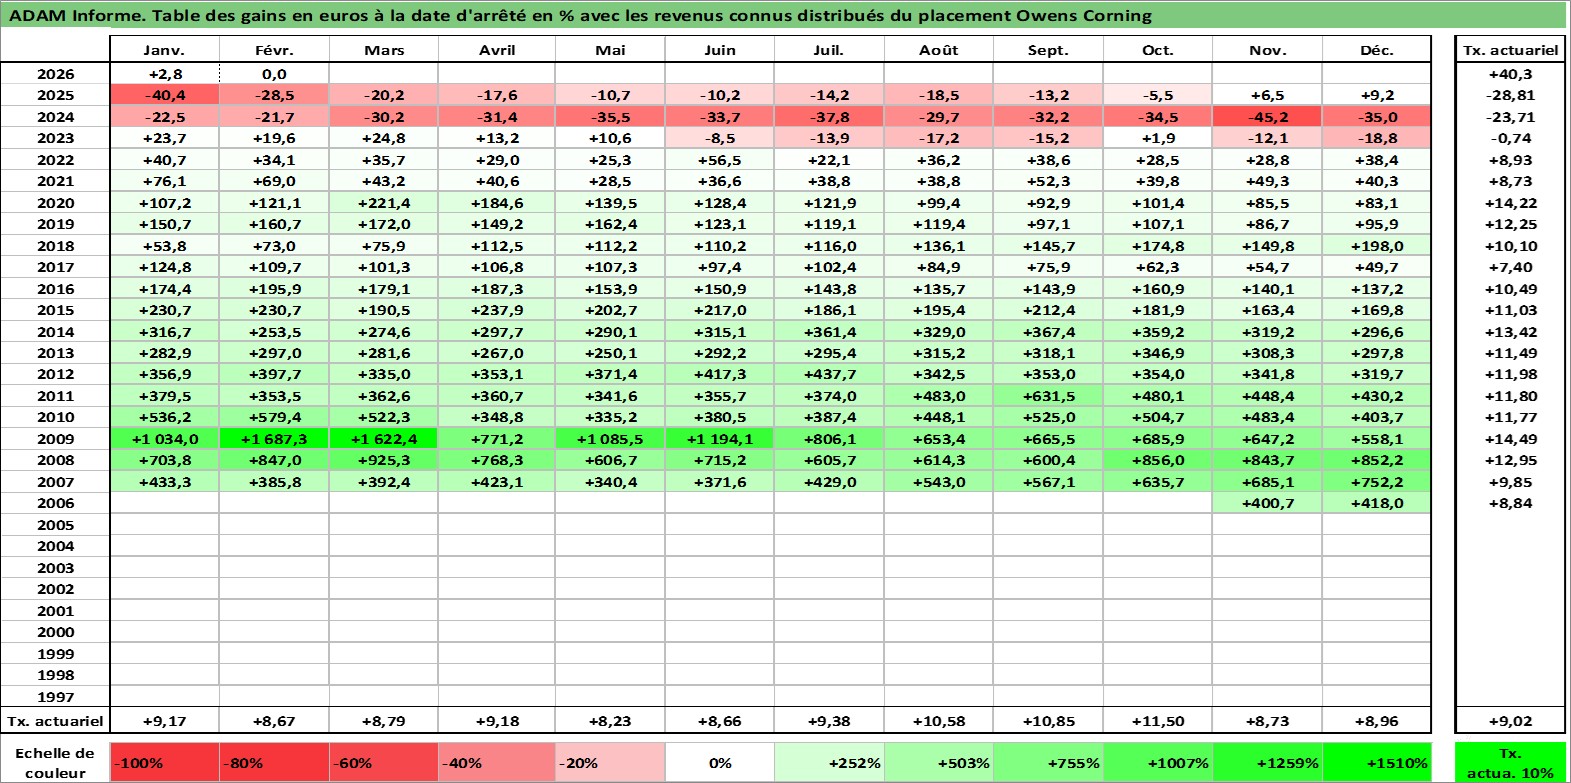Click the '+10,58' August actuarial total
The width and height of the screenshot is (1571, 783).
click(938, 720)
